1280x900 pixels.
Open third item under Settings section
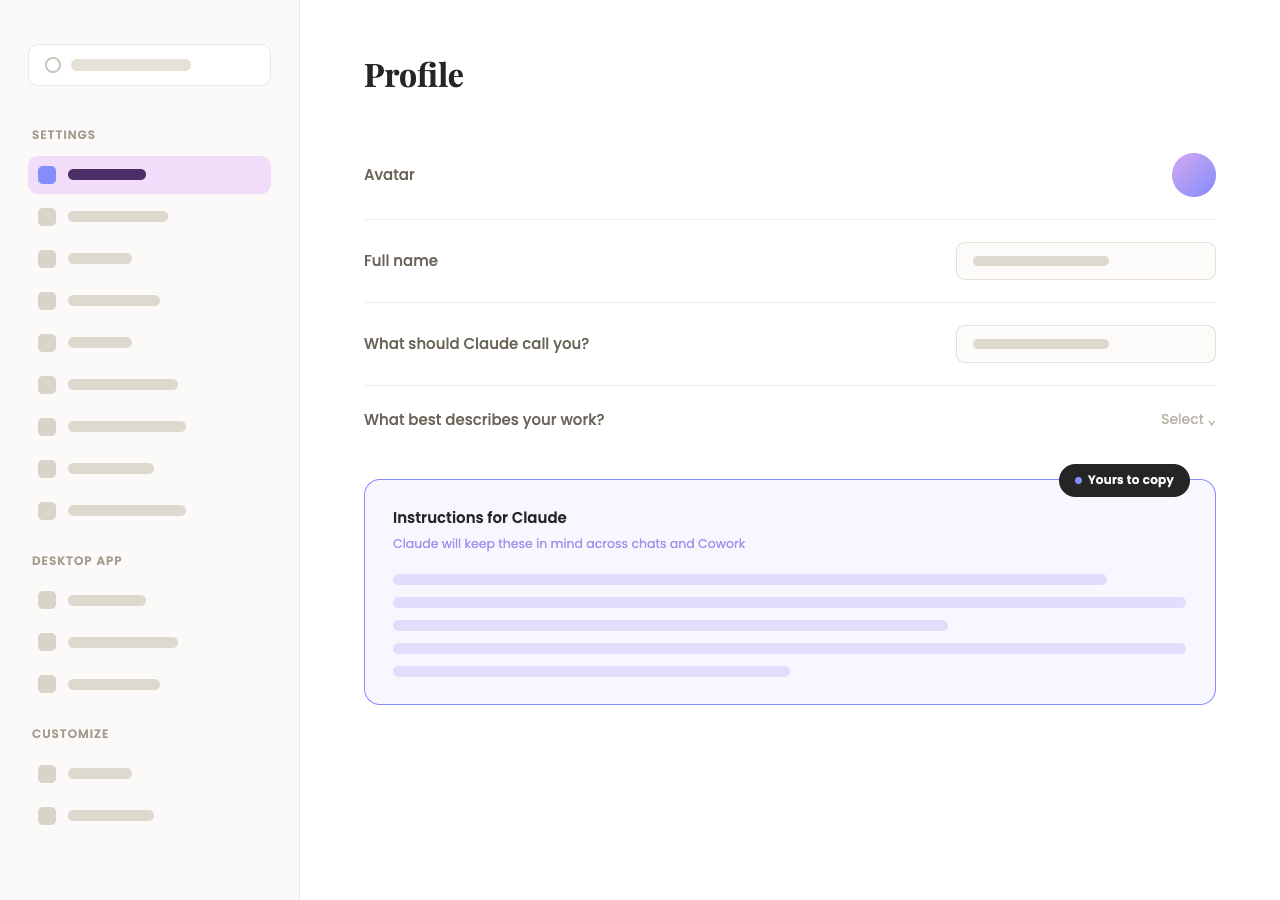point(149,259)
